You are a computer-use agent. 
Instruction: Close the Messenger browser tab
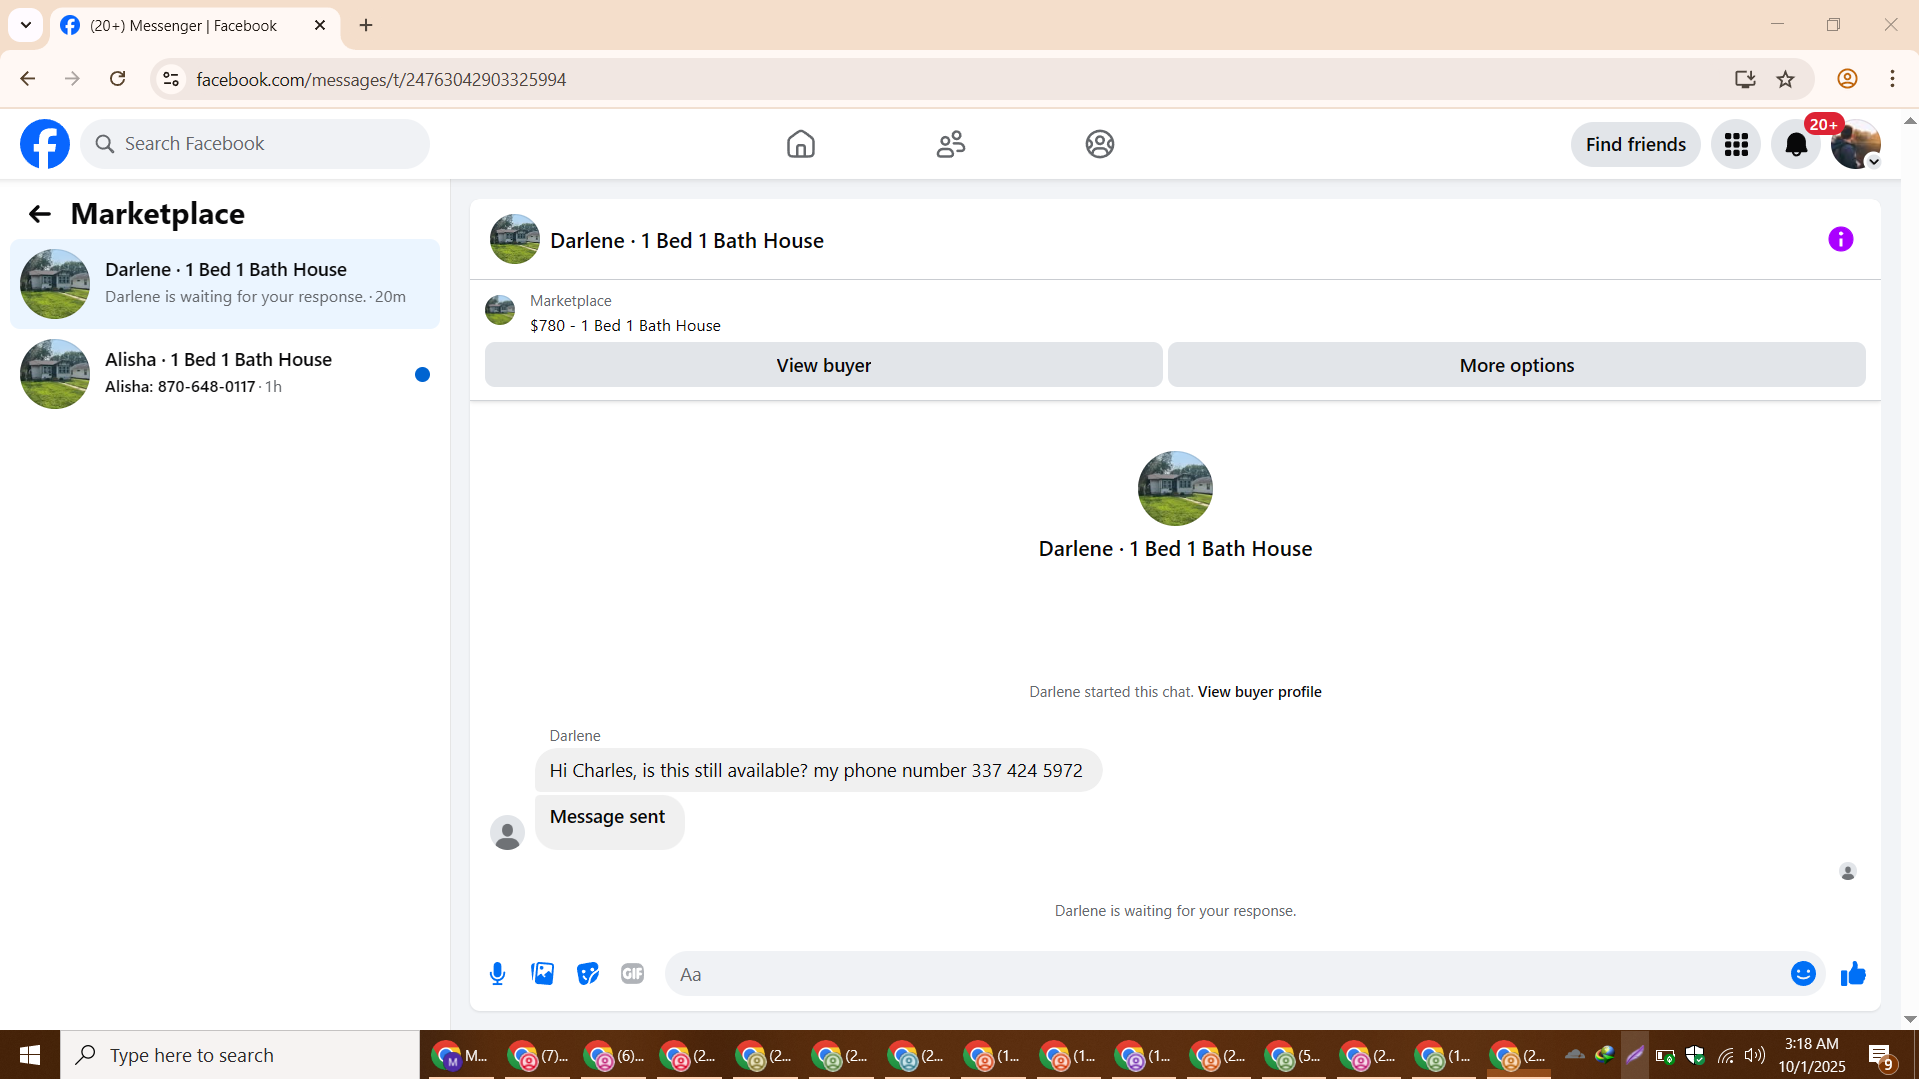tap(320, 25)
